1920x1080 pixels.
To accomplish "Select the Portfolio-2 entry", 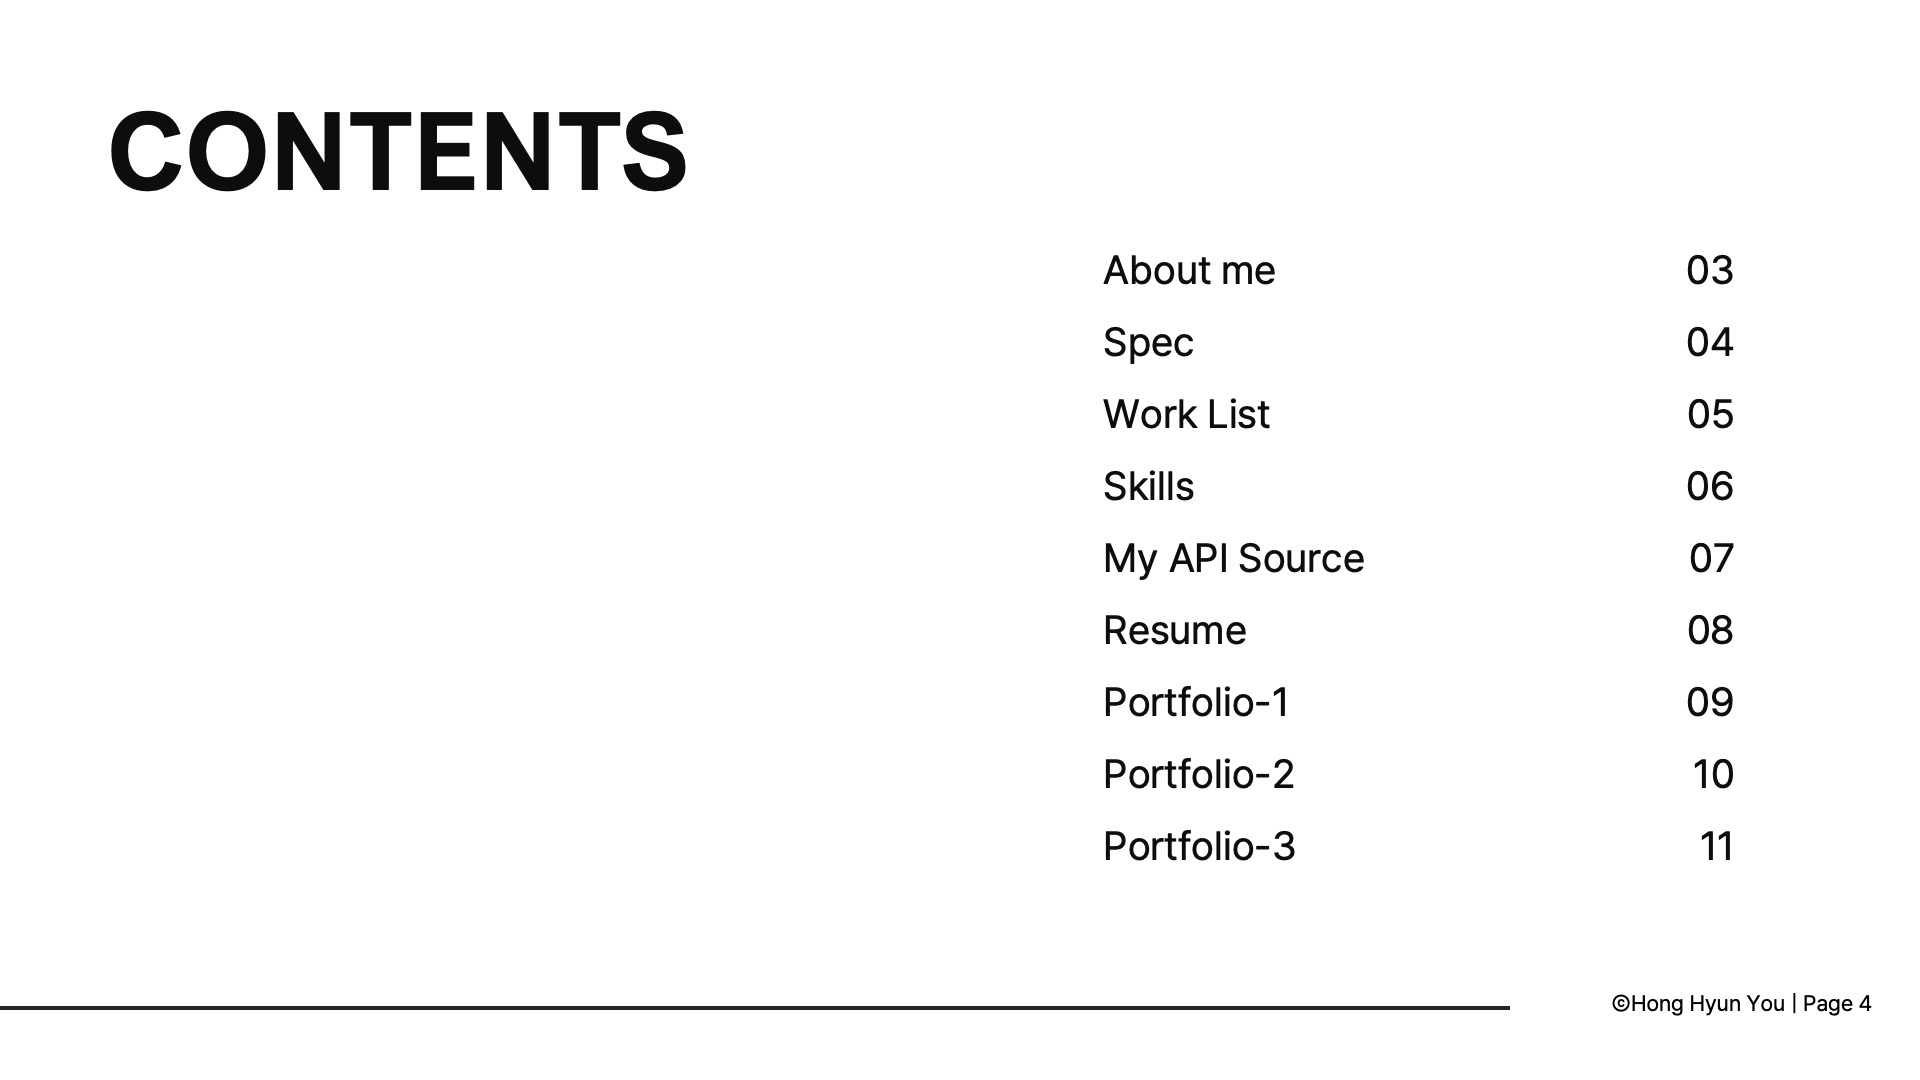I will pyautogui.click(x=1198, y=774).
